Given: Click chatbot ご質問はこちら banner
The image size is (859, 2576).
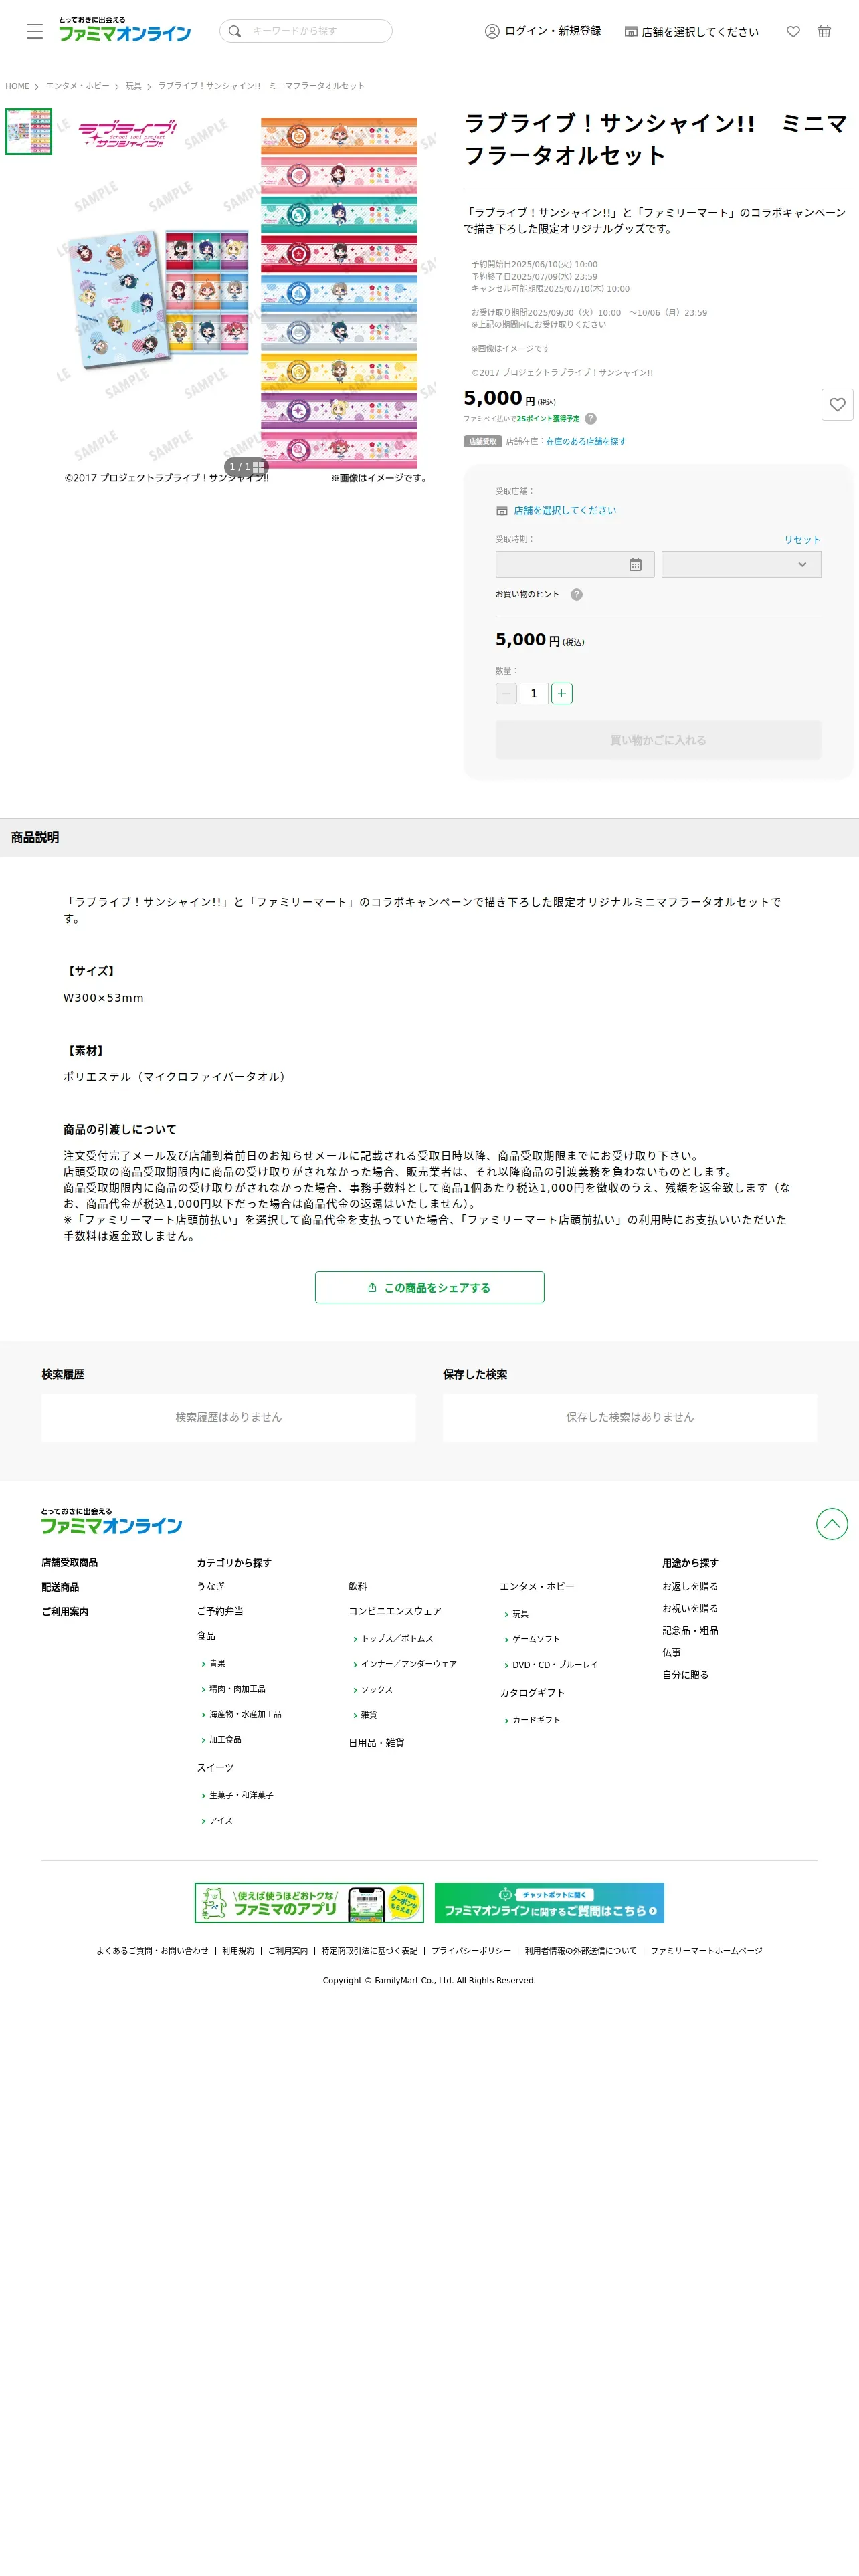Looking at the screenshot, I should pyautogui.click(x=549, y=1902).
